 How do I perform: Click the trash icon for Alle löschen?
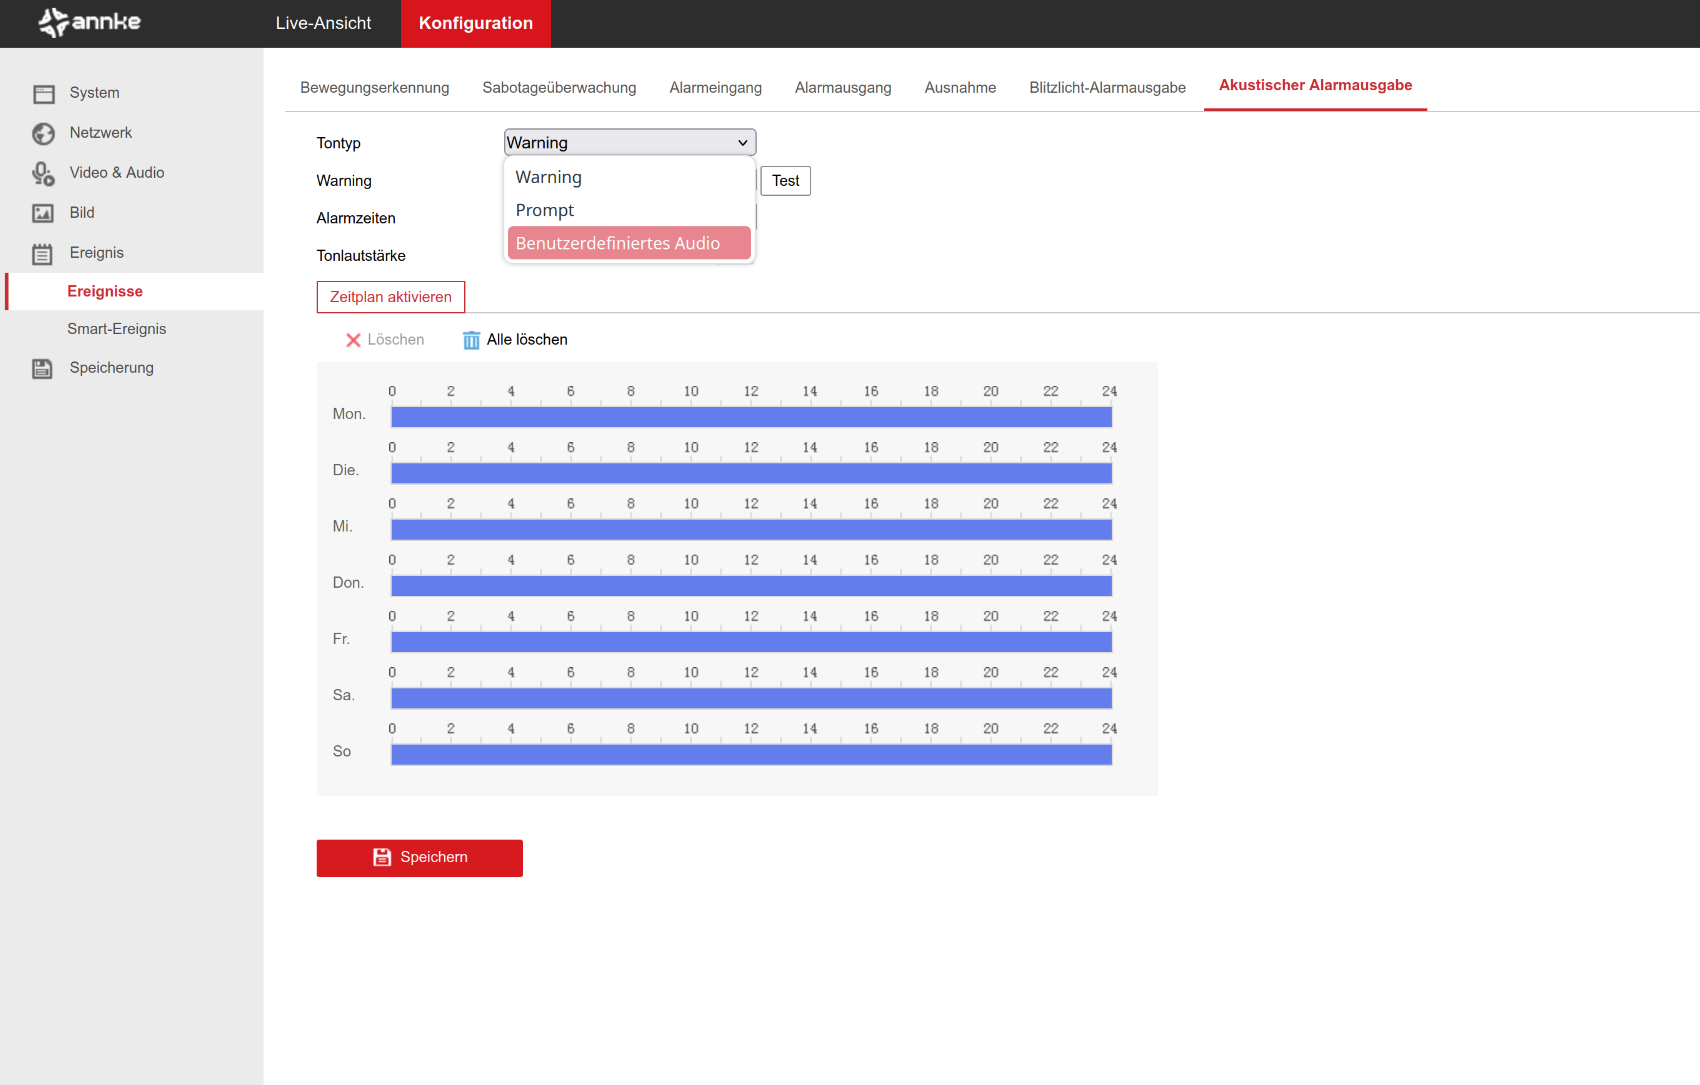coord(471,341)
